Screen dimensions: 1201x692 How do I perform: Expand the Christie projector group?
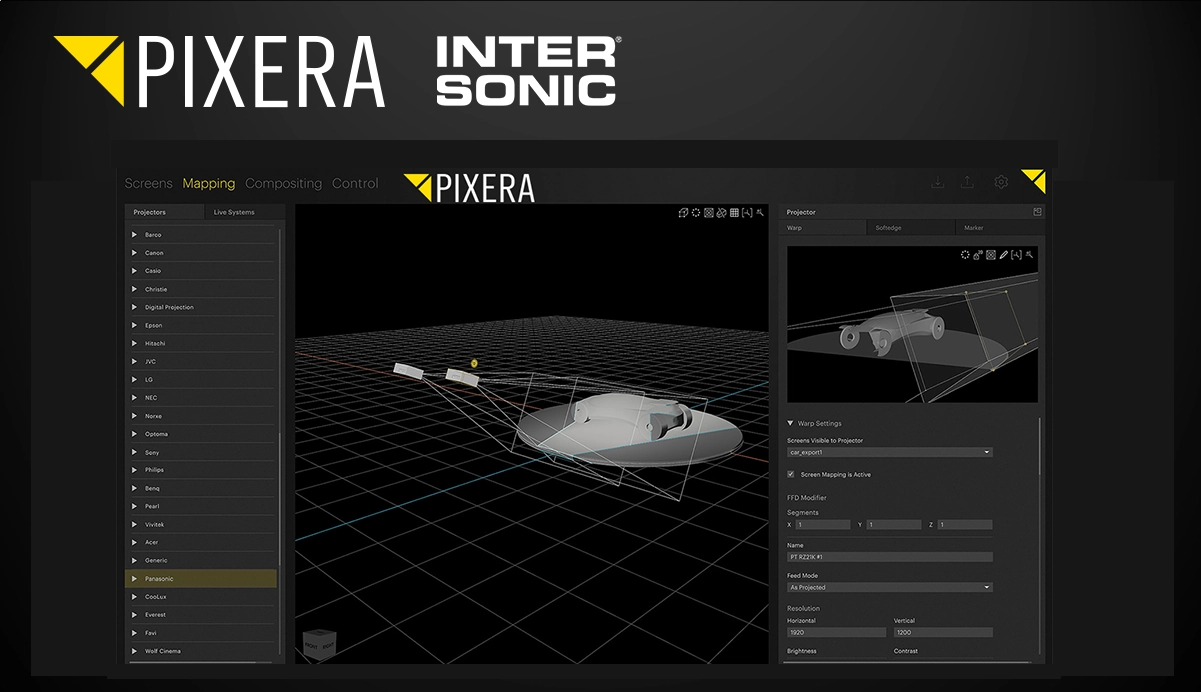point(134,289)
